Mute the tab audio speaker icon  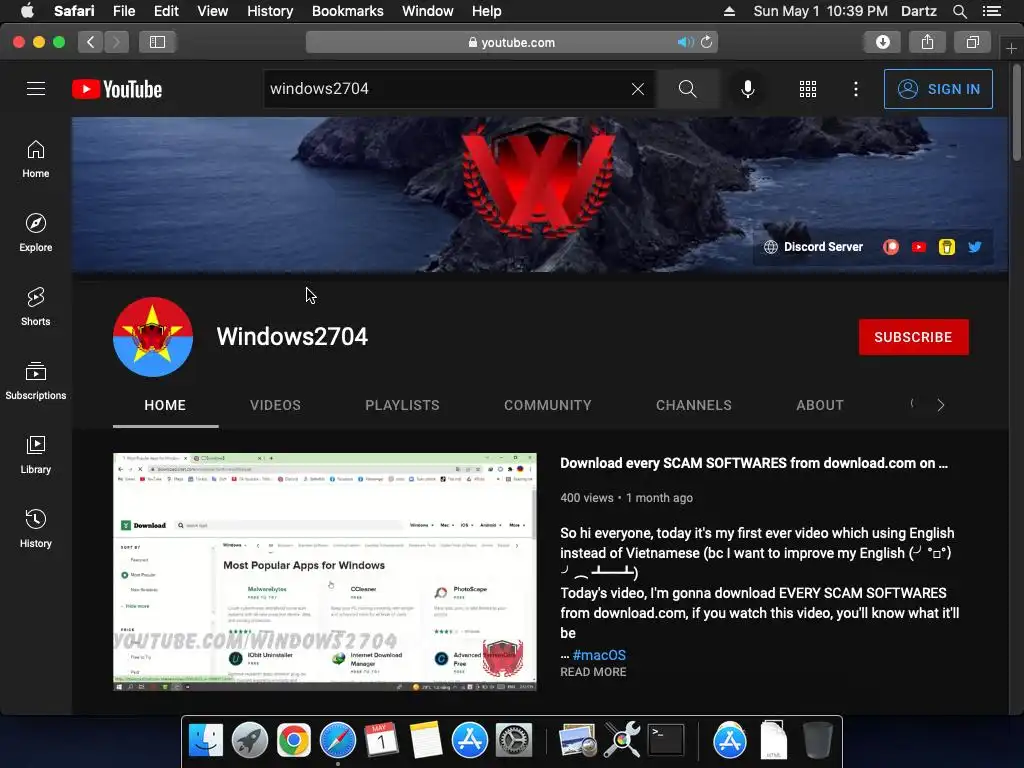click(x=686, y=42)
